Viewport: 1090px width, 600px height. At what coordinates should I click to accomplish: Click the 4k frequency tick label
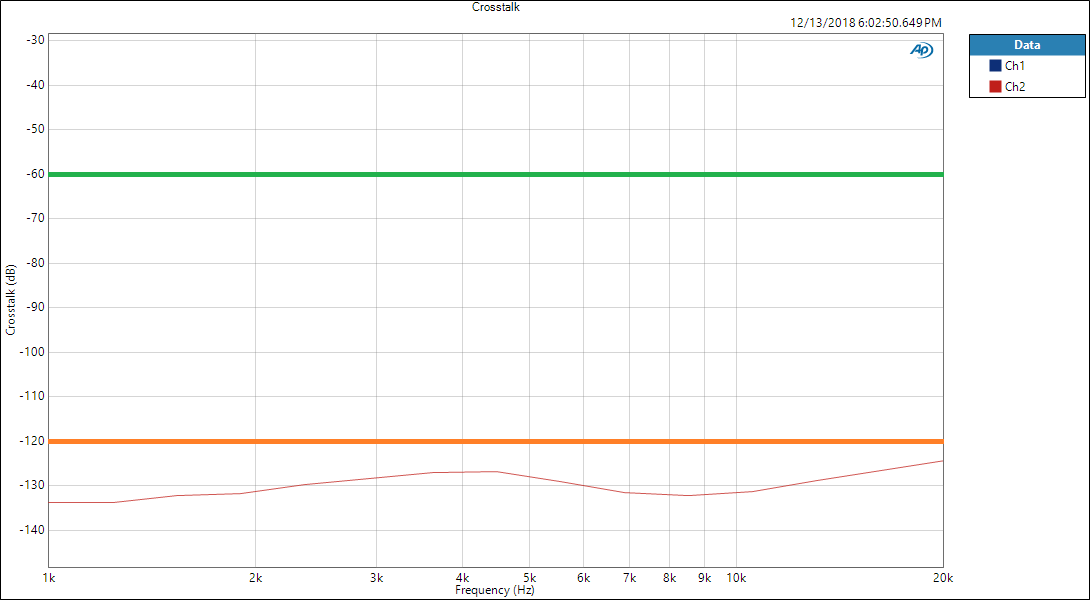pyautogui.click(x=462, y=577)
